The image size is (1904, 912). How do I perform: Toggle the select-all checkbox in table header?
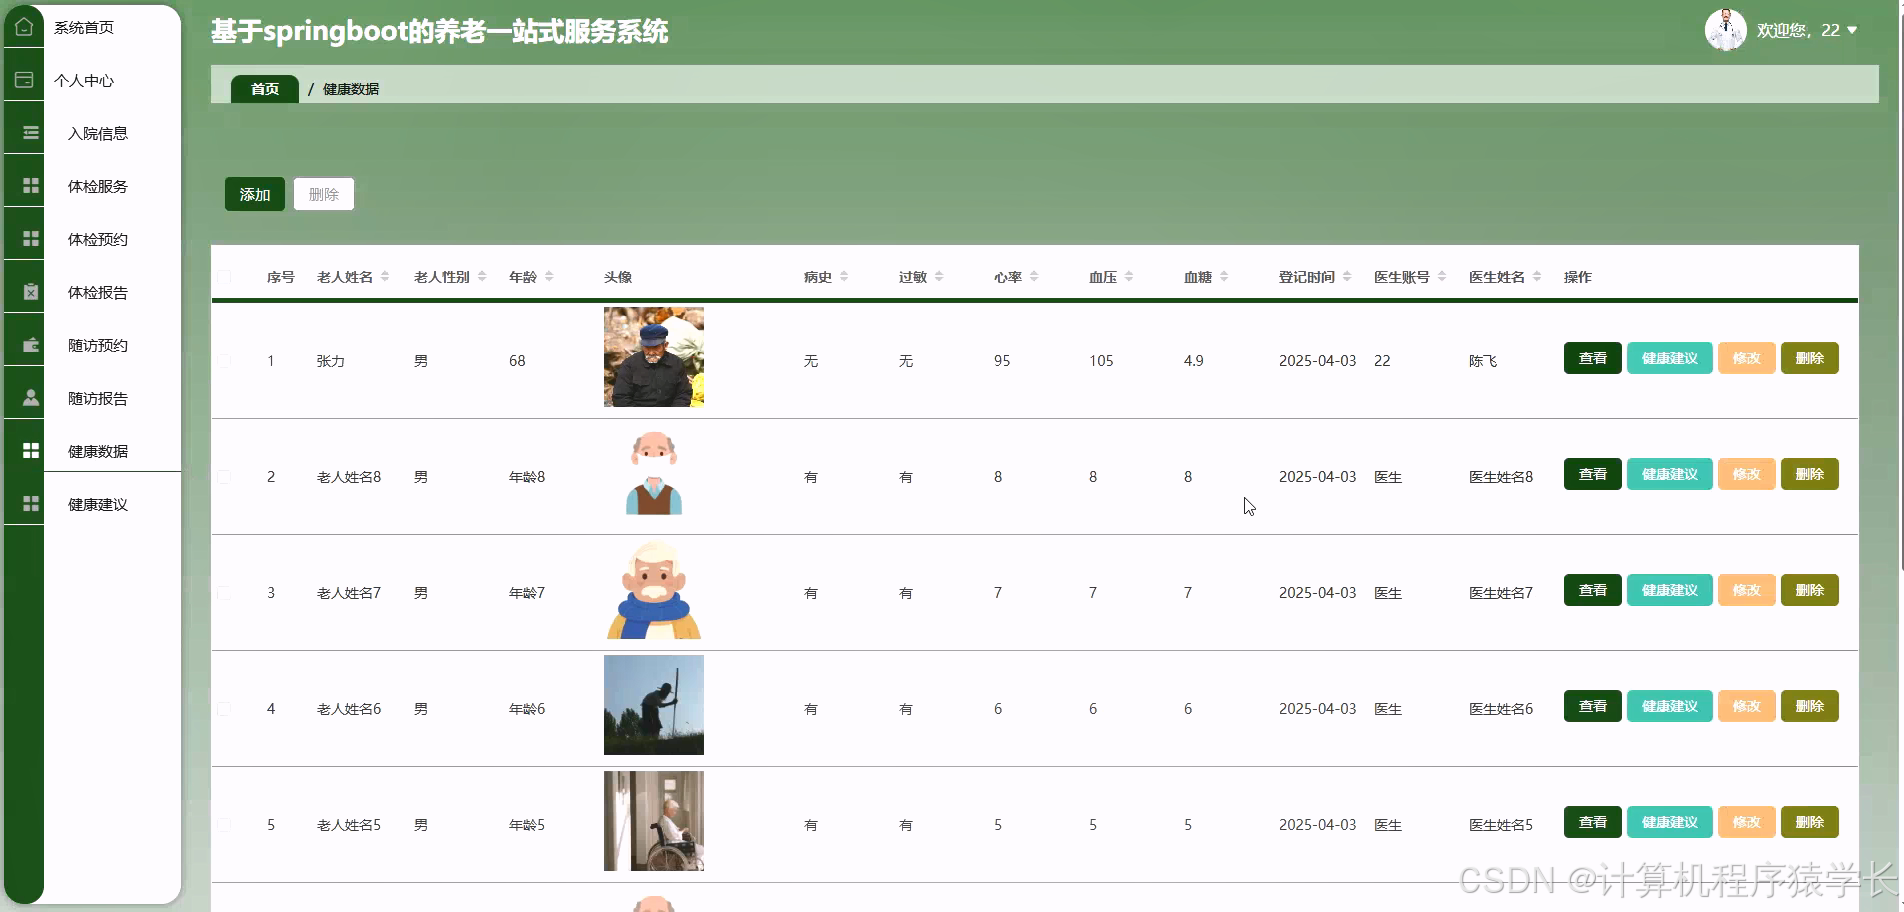[x=224, y=277]
